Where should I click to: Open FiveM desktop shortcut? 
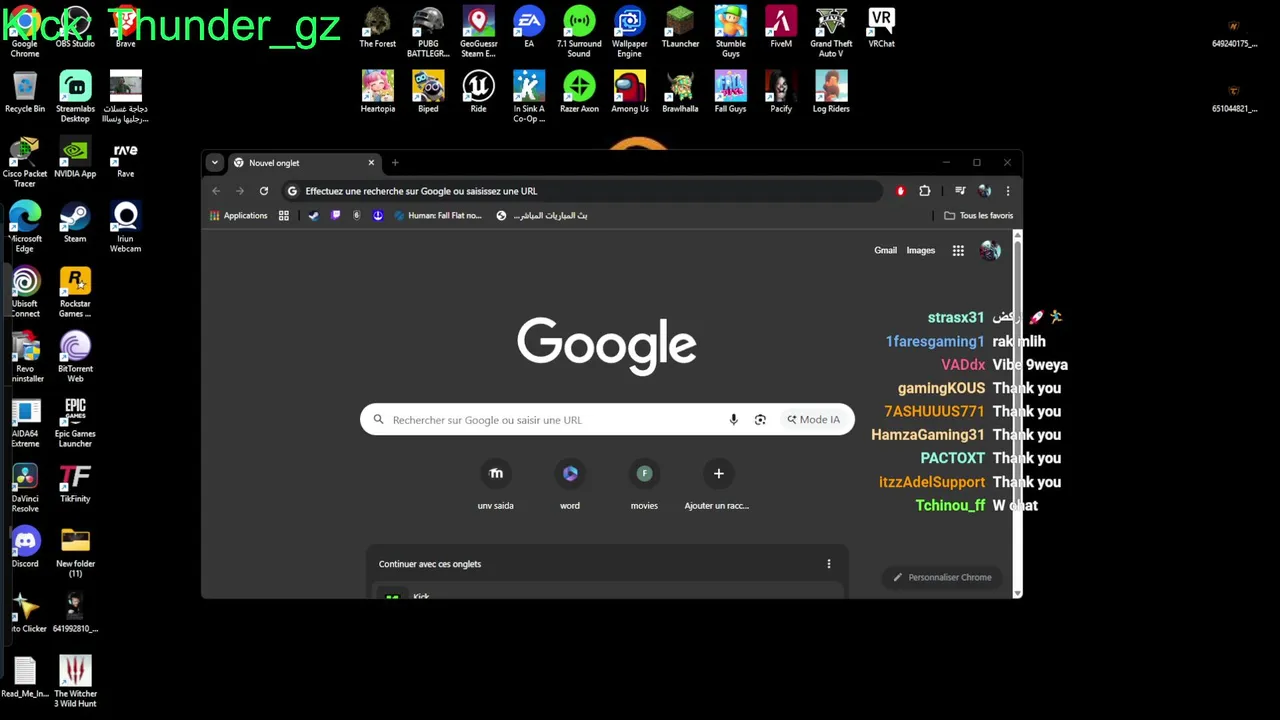coord(781,28)
